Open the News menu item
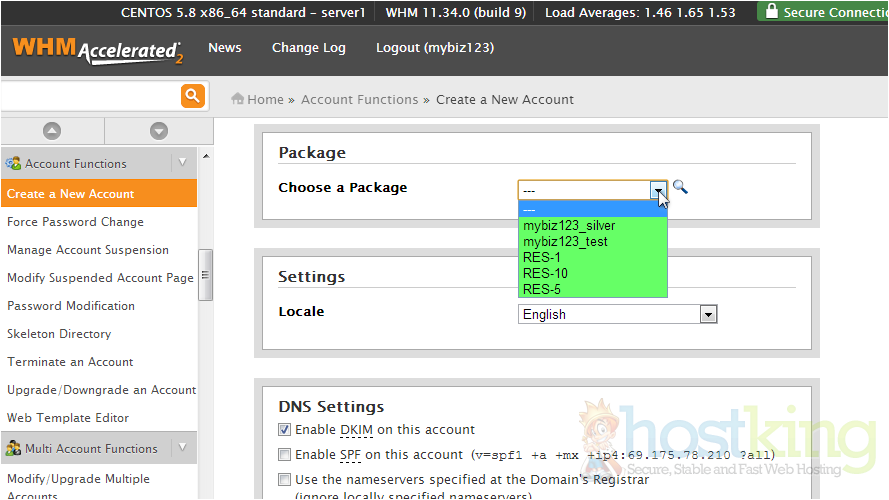This screenshot has height=500, width=889. (224, 48)
